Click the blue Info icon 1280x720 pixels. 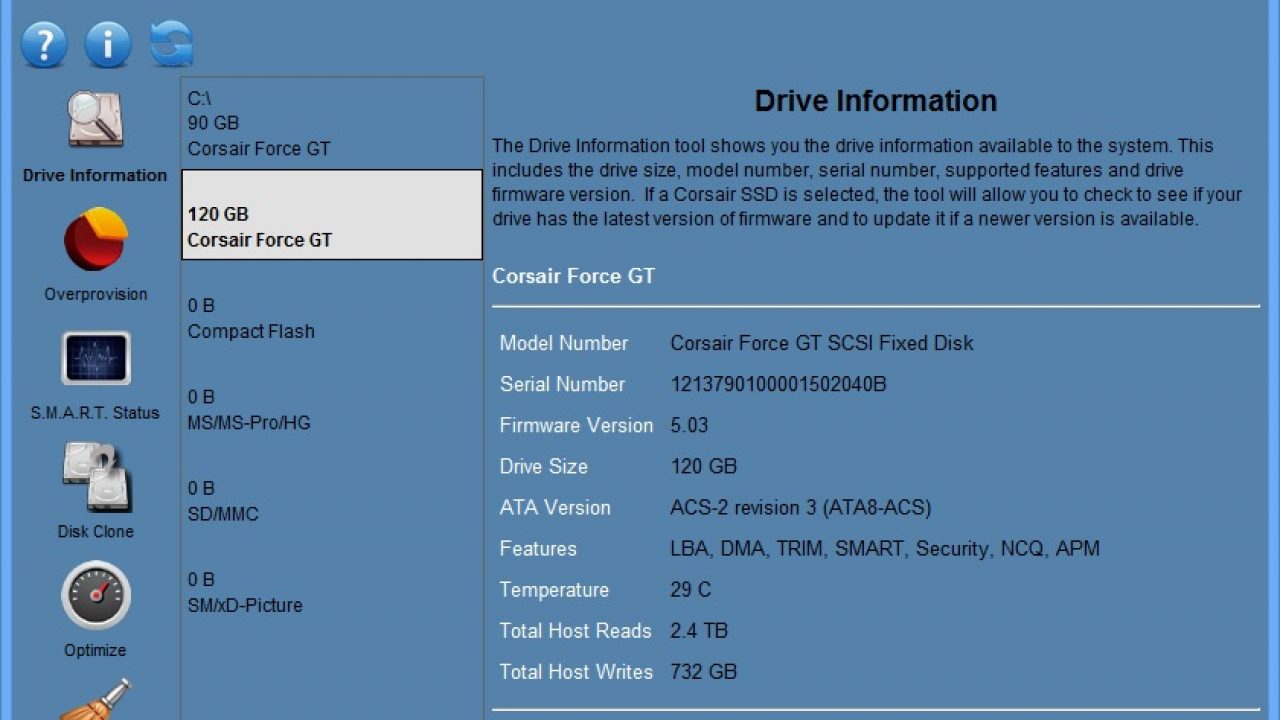(x=108, y=44)
